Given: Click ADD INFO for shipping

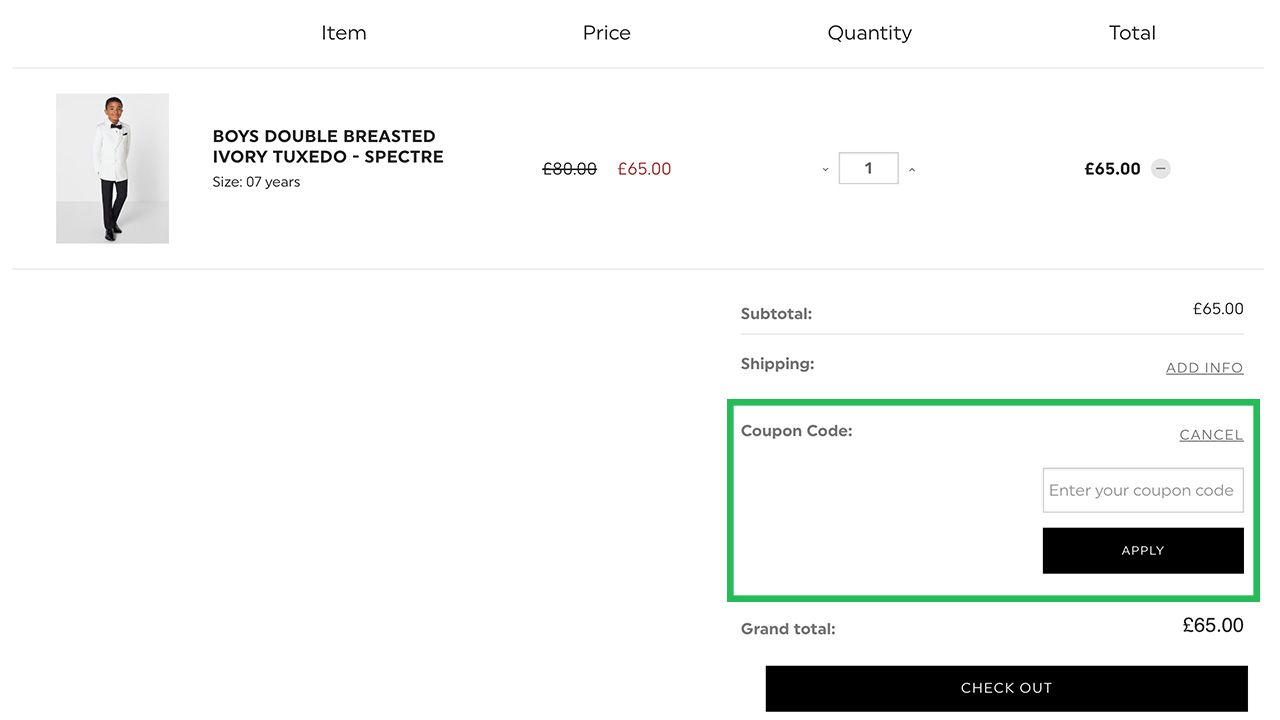Looking at the screenshot, I should tap(1204, 368).
